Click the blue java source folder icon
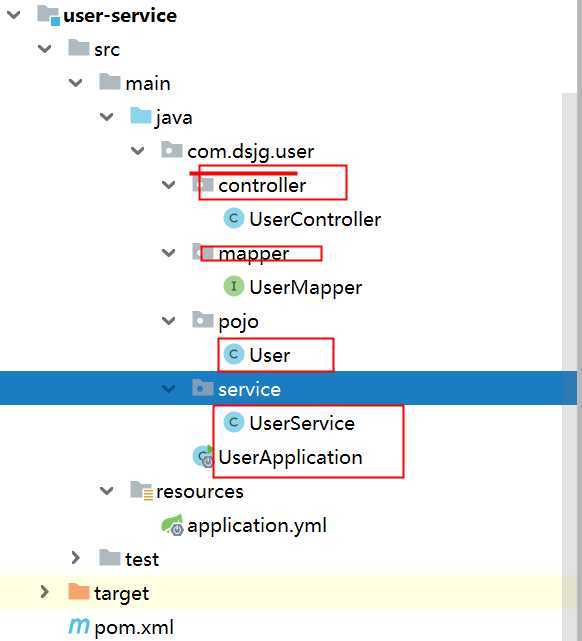 point(141,116)
